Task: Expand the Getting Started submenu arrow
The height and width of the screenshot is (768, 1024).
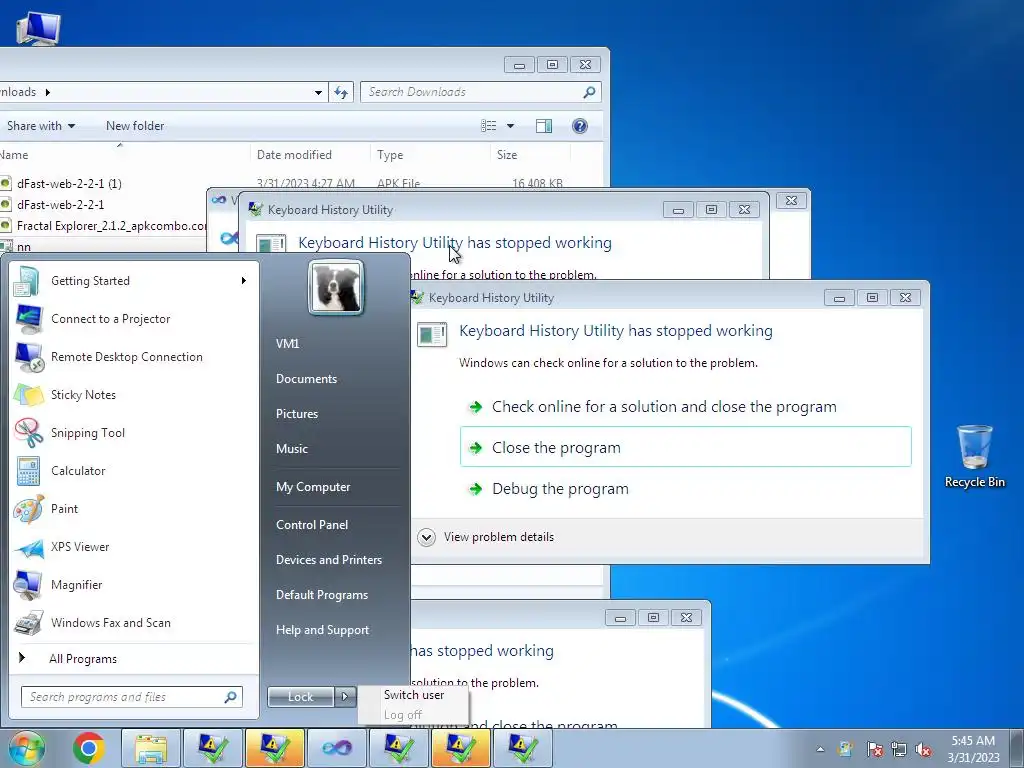Action: click(244, 281)
